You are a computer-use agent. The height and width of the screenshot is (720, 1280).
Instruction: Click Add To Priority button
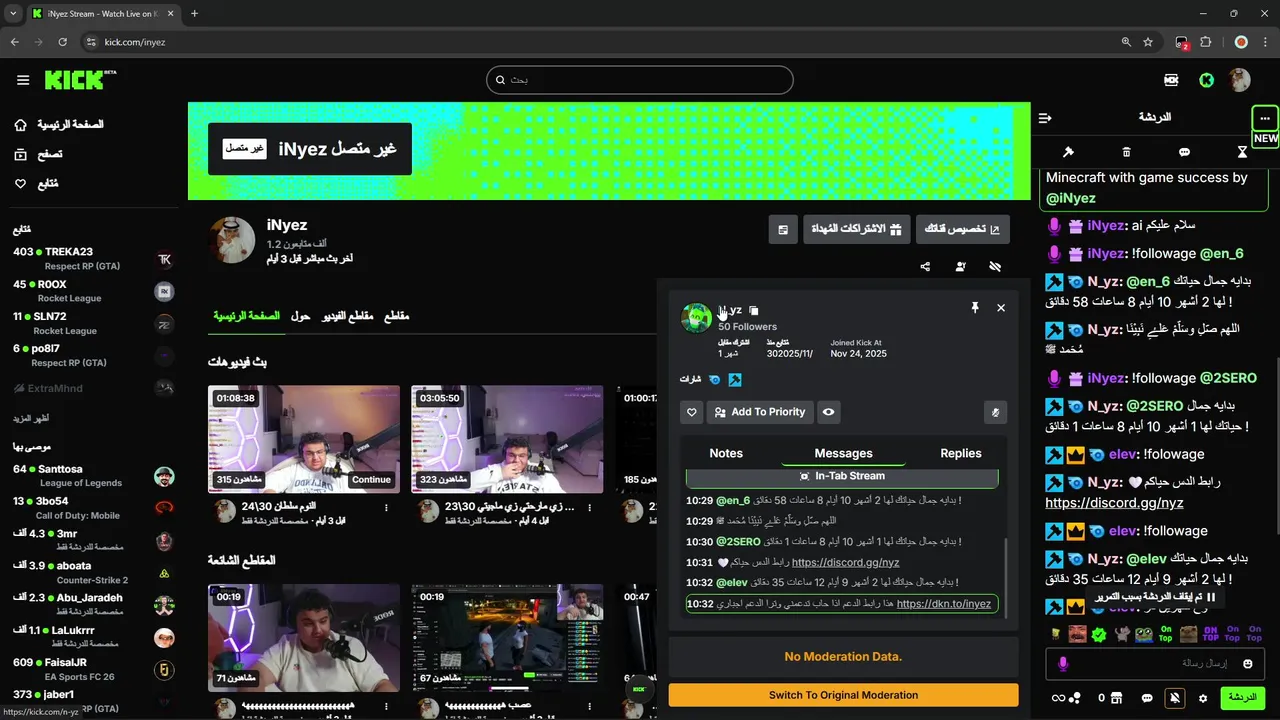click(760, 412)
